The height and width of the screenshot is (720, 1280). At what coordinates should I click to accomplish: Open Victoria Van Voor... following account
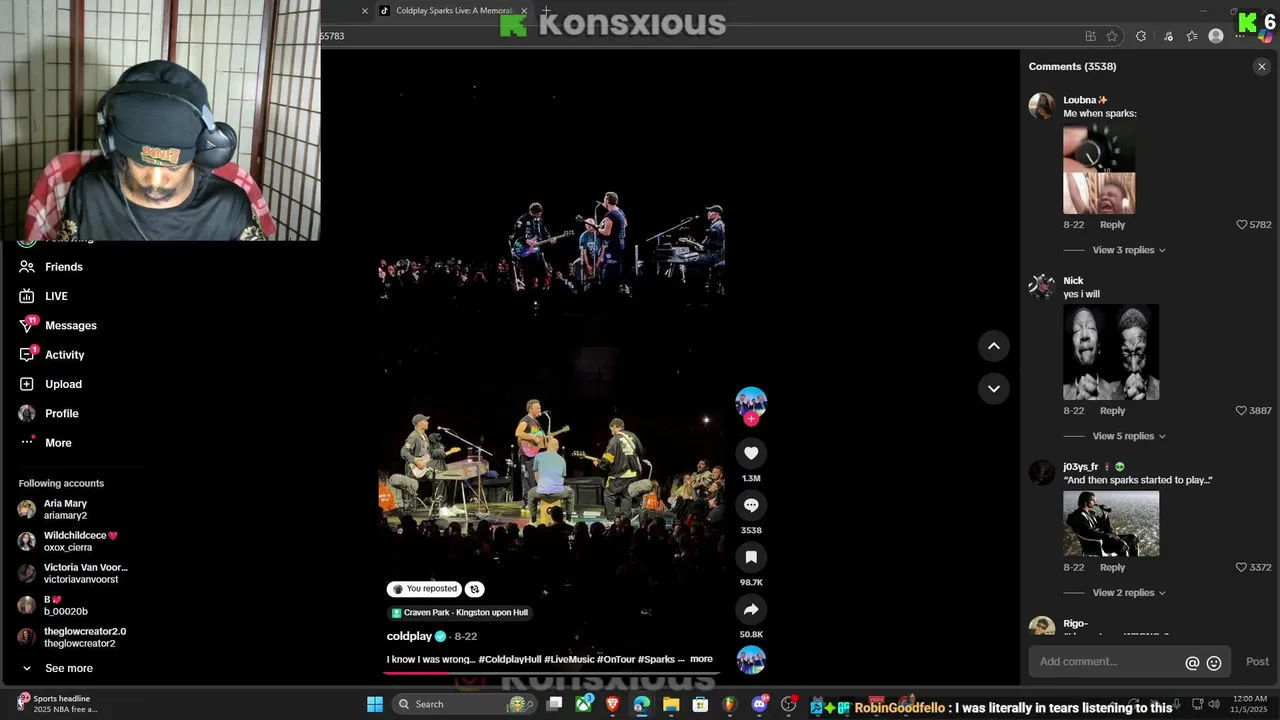tap(70, 573)
